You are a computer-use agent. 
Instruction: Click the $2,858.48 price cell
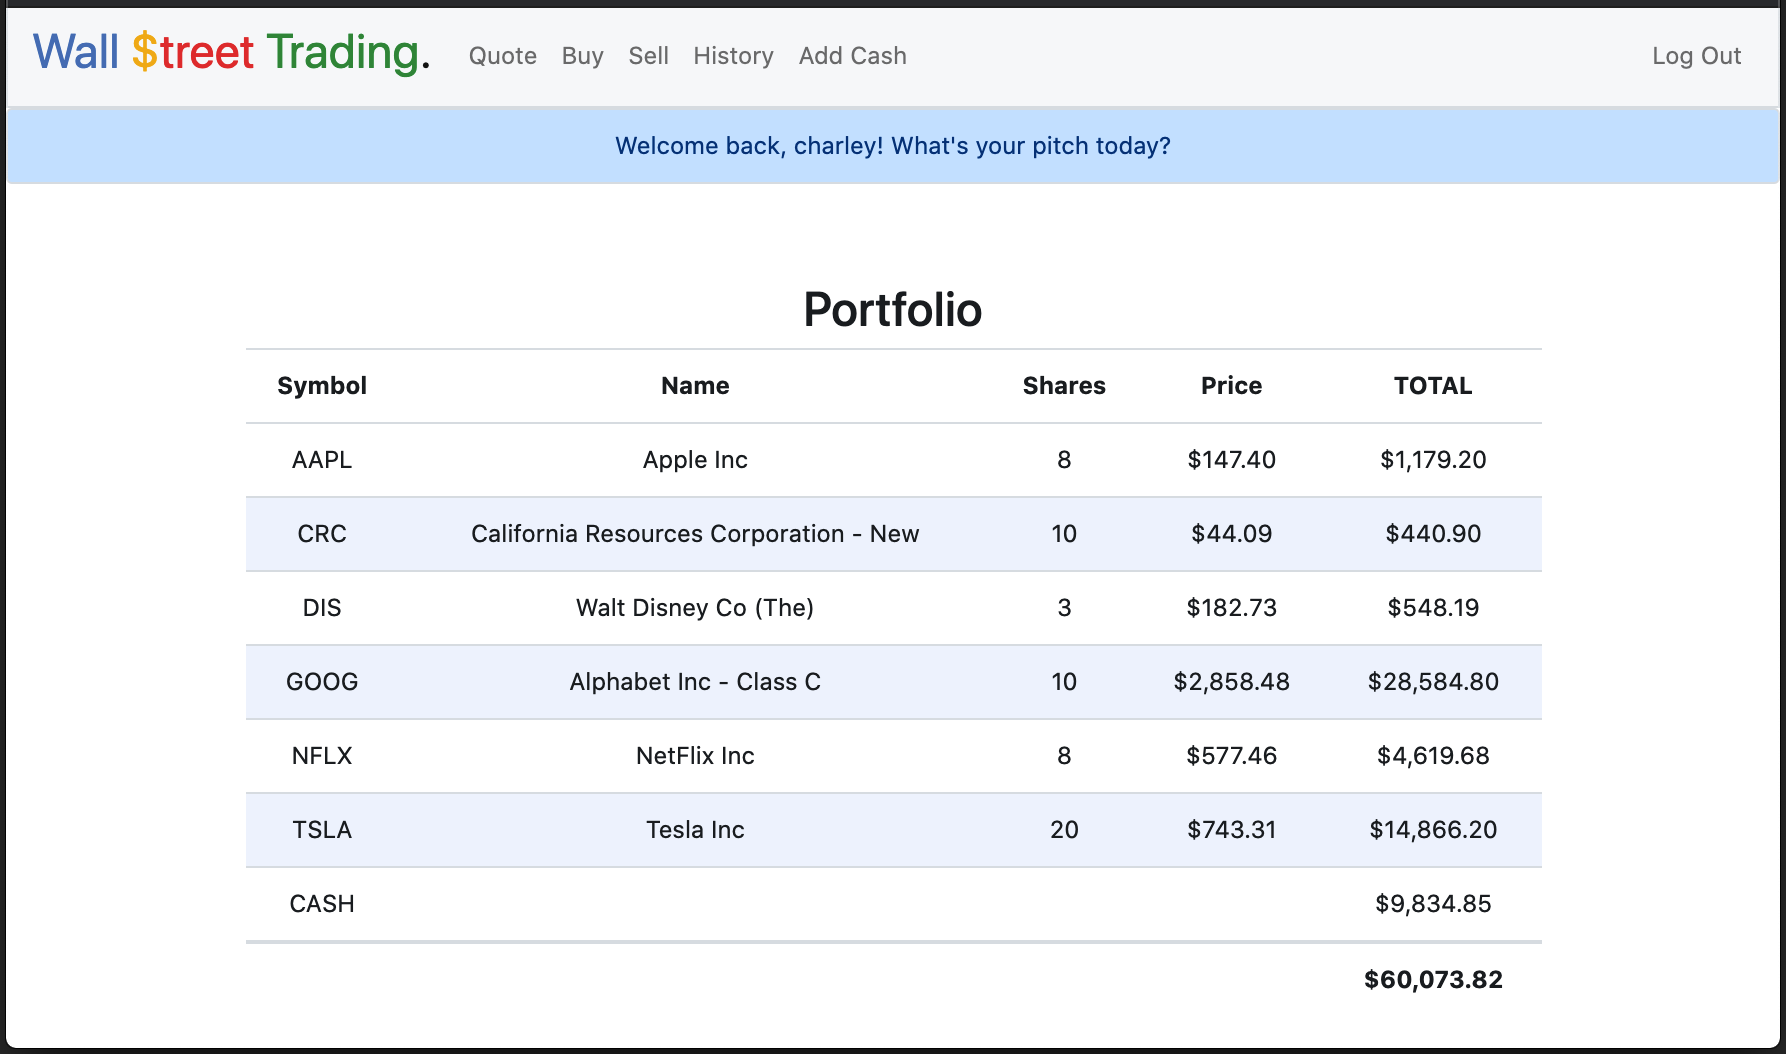[1232, 682]
